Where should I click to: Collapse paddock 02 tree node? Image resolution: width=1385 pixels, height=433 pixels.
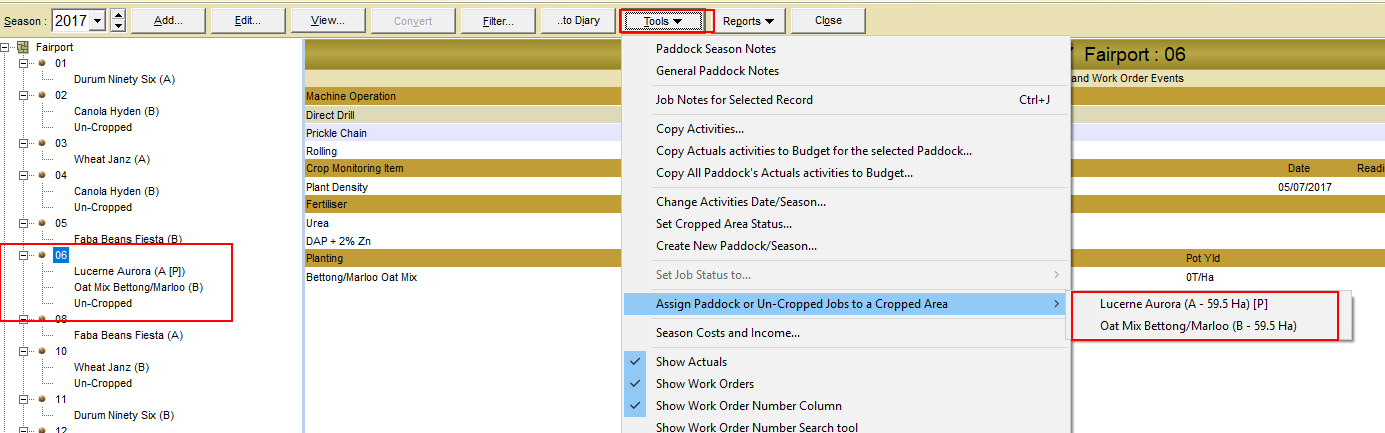pos(24,95)
